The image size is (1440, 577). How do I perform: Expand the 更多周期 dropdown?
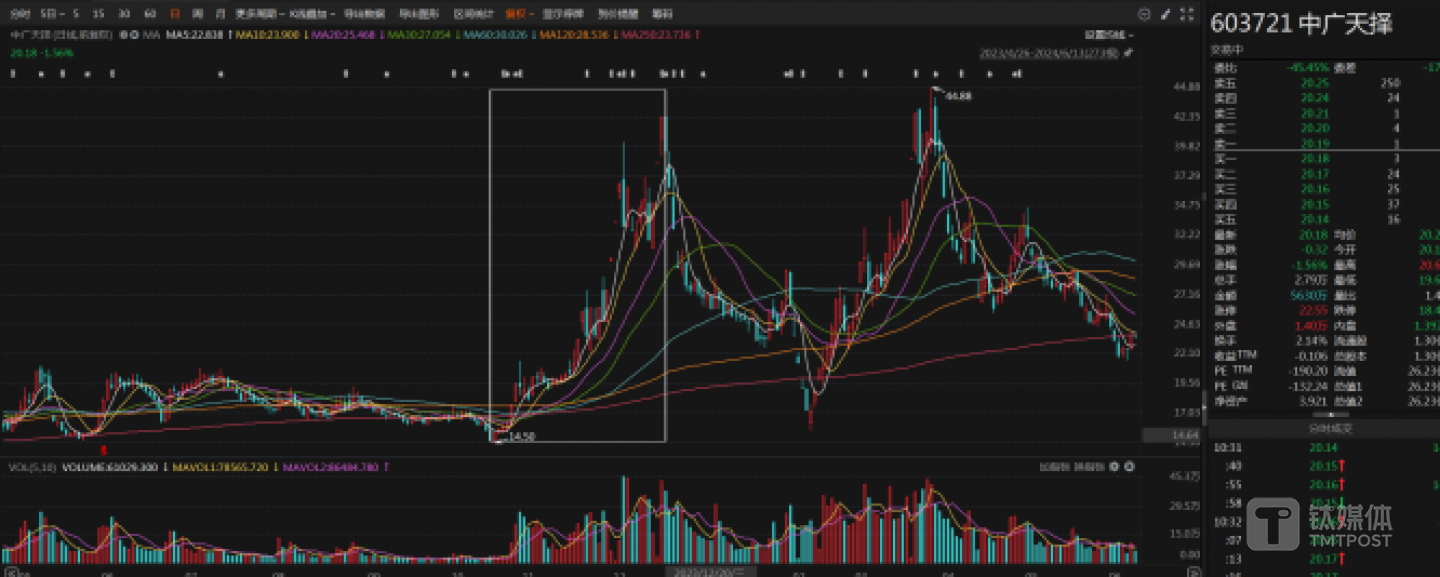(x=258, y=14)
